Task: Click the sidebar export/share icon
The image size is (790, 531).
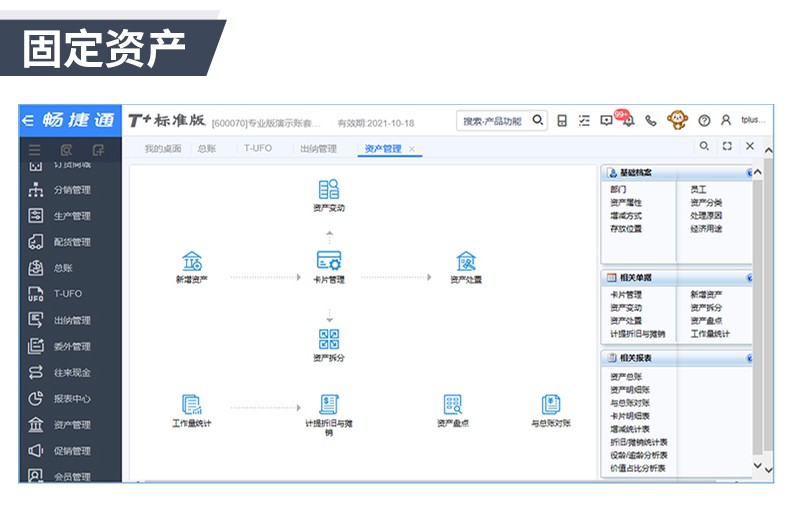Action: pos(98,150)
